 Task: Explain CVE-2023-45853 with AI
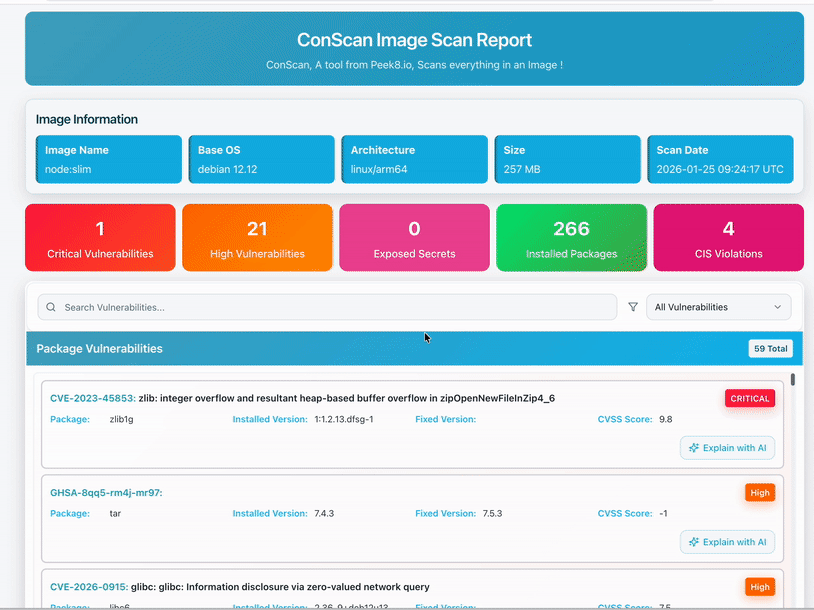[x=727, y=448]
